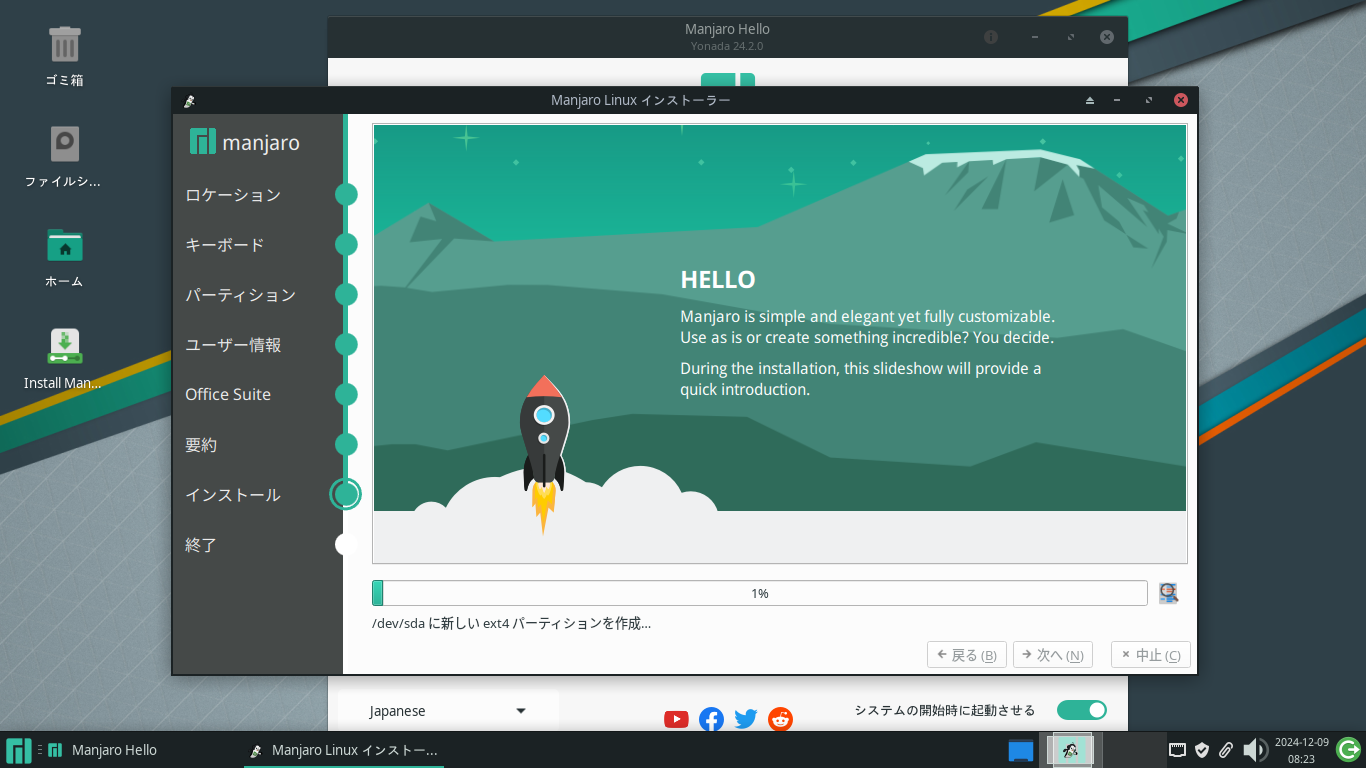
Task: Click the 1% installation progress bar
Action: [x=760, y=593]
